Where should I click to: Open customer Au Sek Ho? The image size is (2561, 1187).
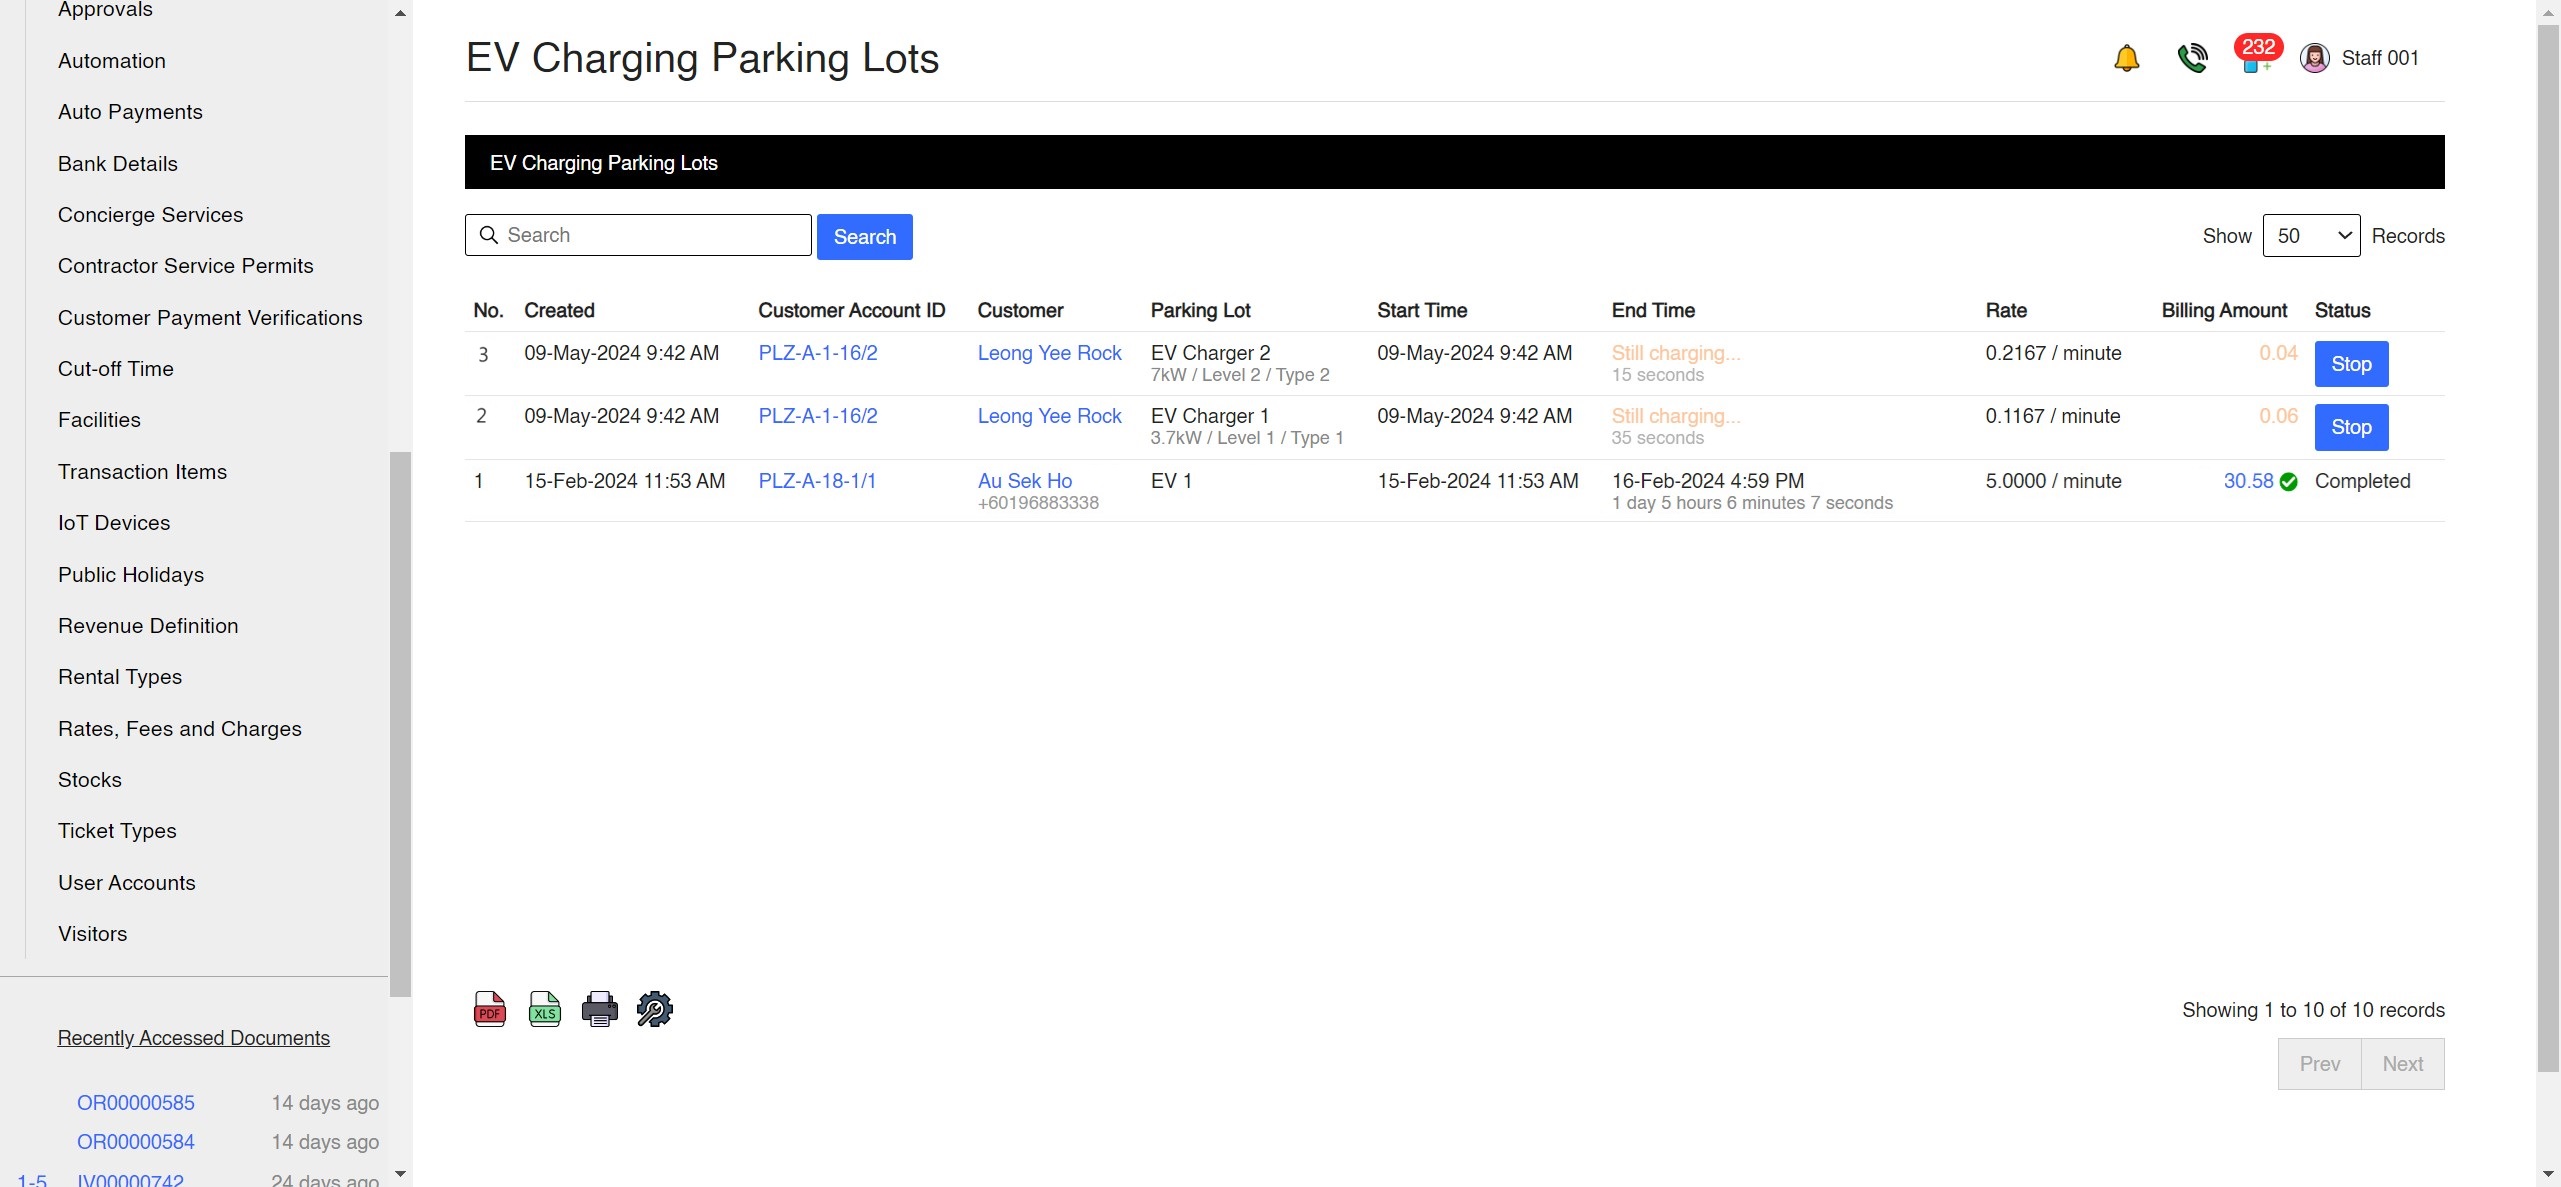click(x=1023, y=480)
